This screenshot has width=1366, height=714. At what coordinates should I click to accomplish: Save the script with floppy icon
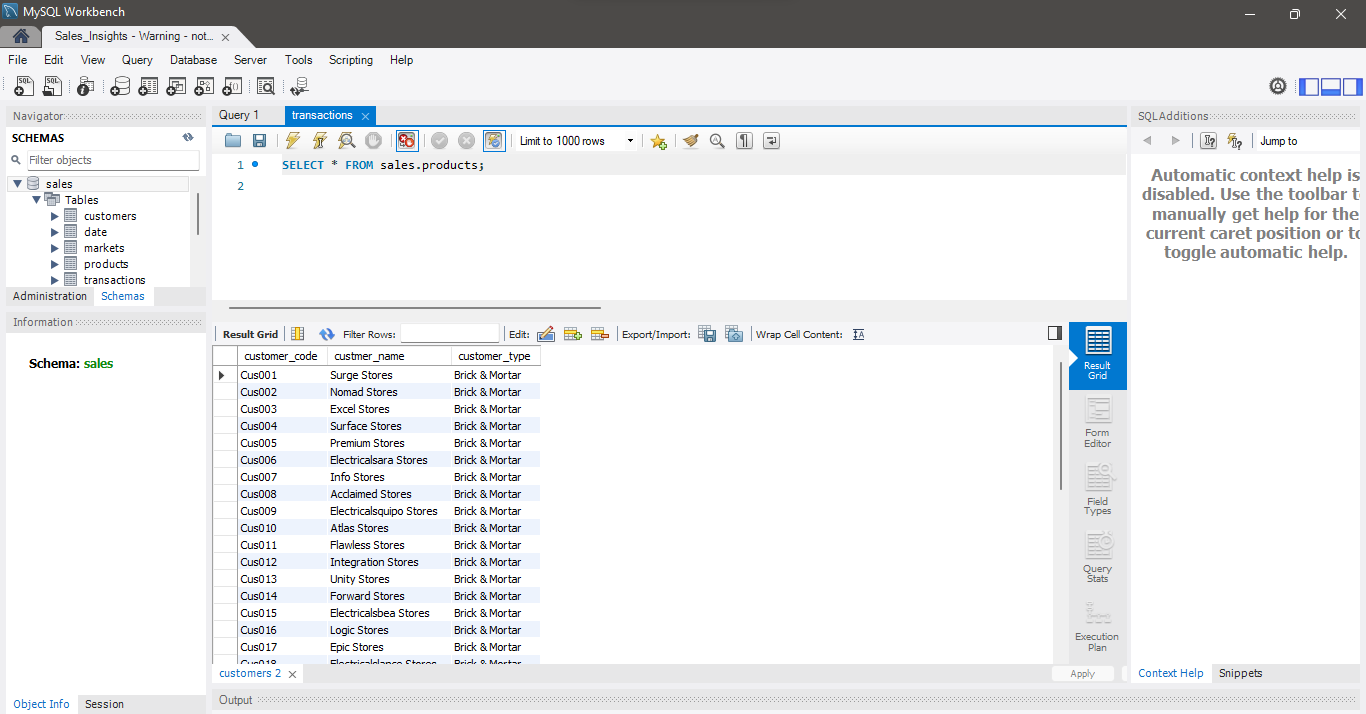point(259,141)
